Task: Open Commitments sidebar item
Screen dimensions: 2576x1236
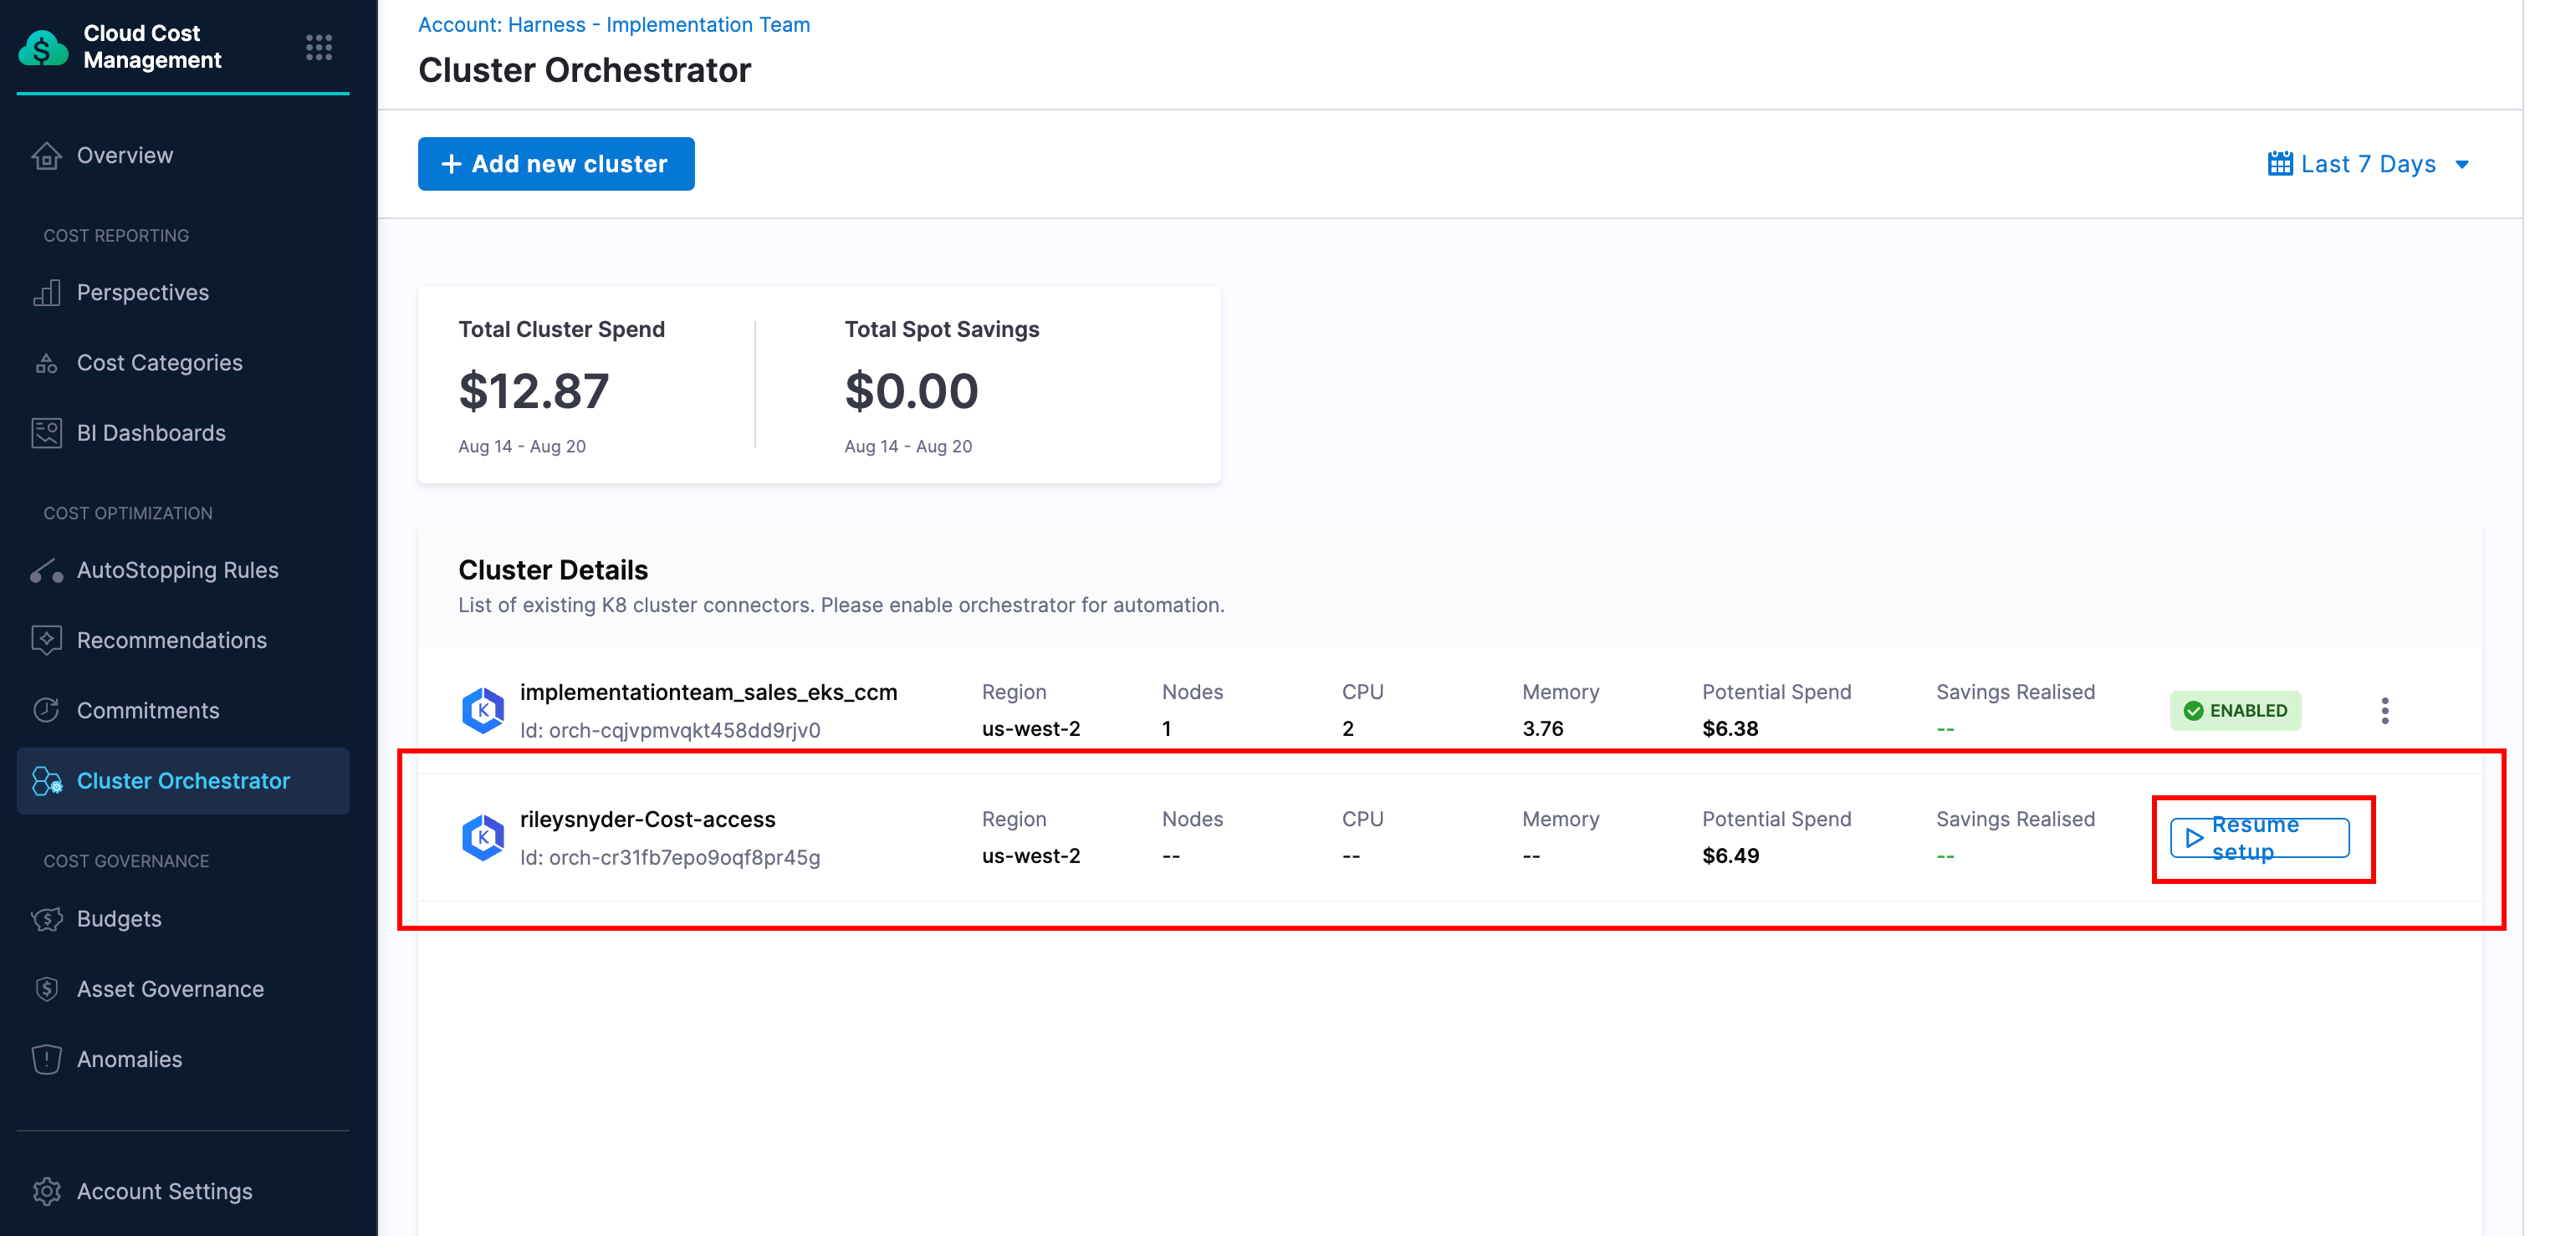Action: coord(148,710)
